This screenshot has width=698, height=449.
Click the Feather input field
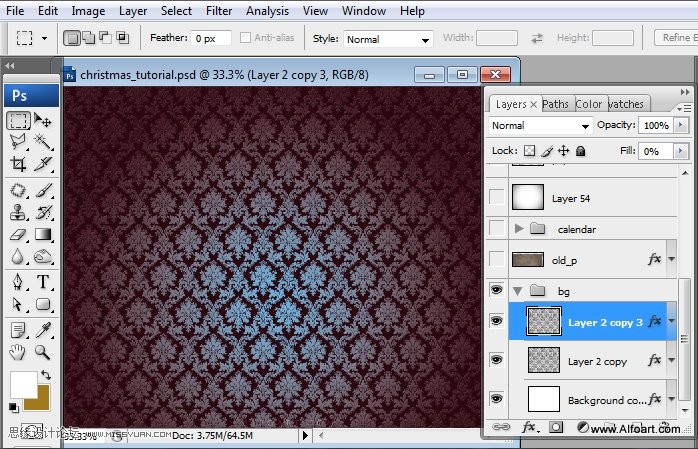click(x=211, y=38)
